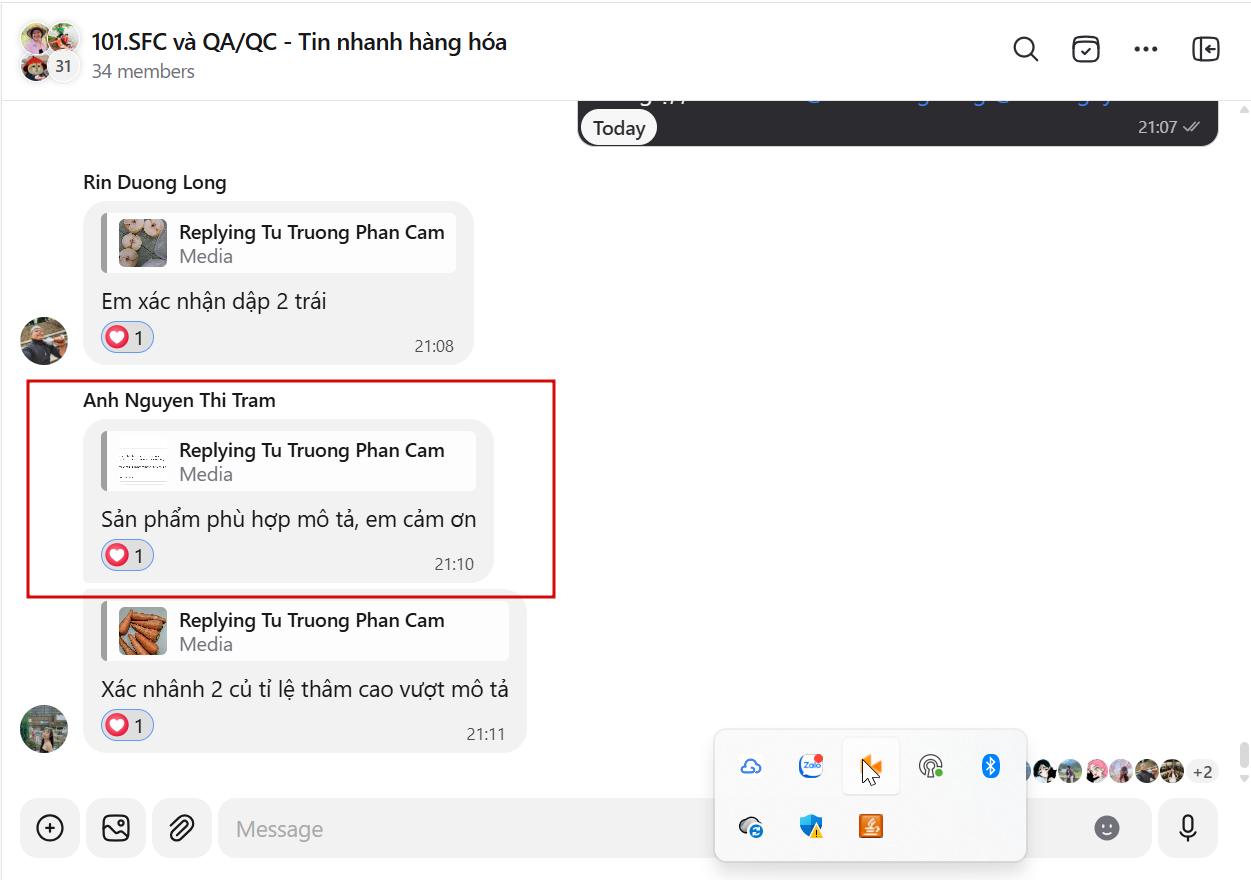Open Zalo from the system tray popup
Image resolution: width=1251 pixels, height=880 pixels.
click(x=811, y=767)
